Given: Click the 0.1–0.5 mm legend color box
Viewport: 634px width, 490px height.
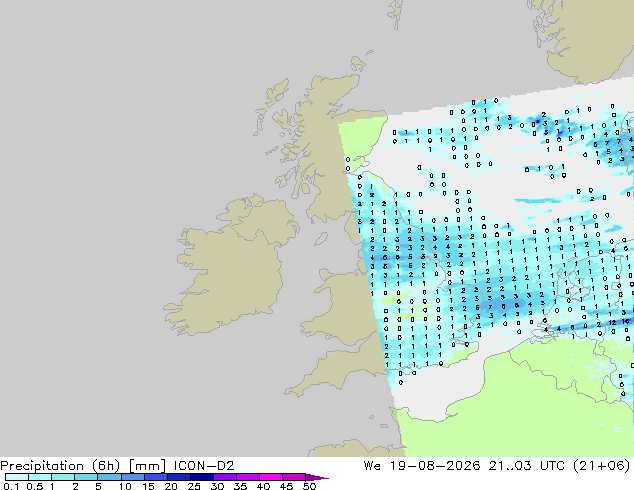Looking at the screenshot, I should point(17,477).
